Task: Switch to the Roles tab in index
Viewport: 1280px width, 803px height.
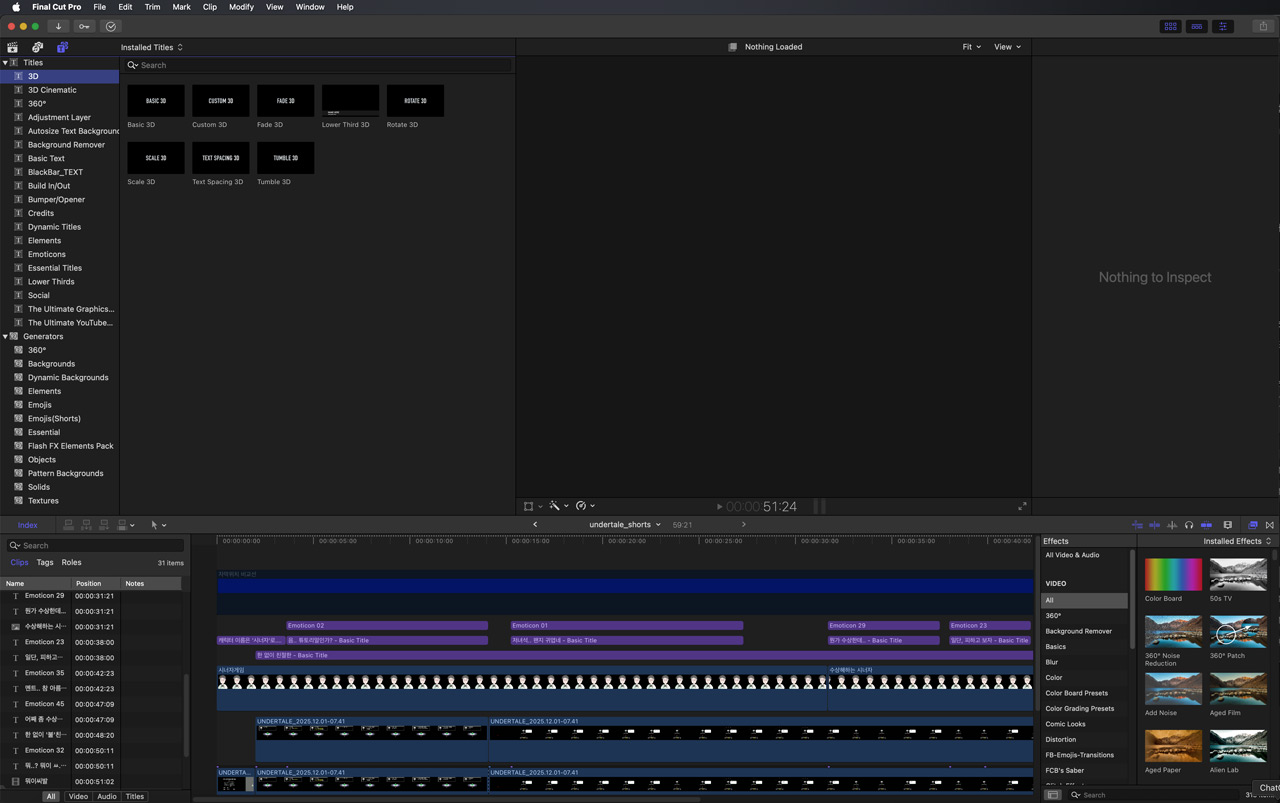Action: 71,563
